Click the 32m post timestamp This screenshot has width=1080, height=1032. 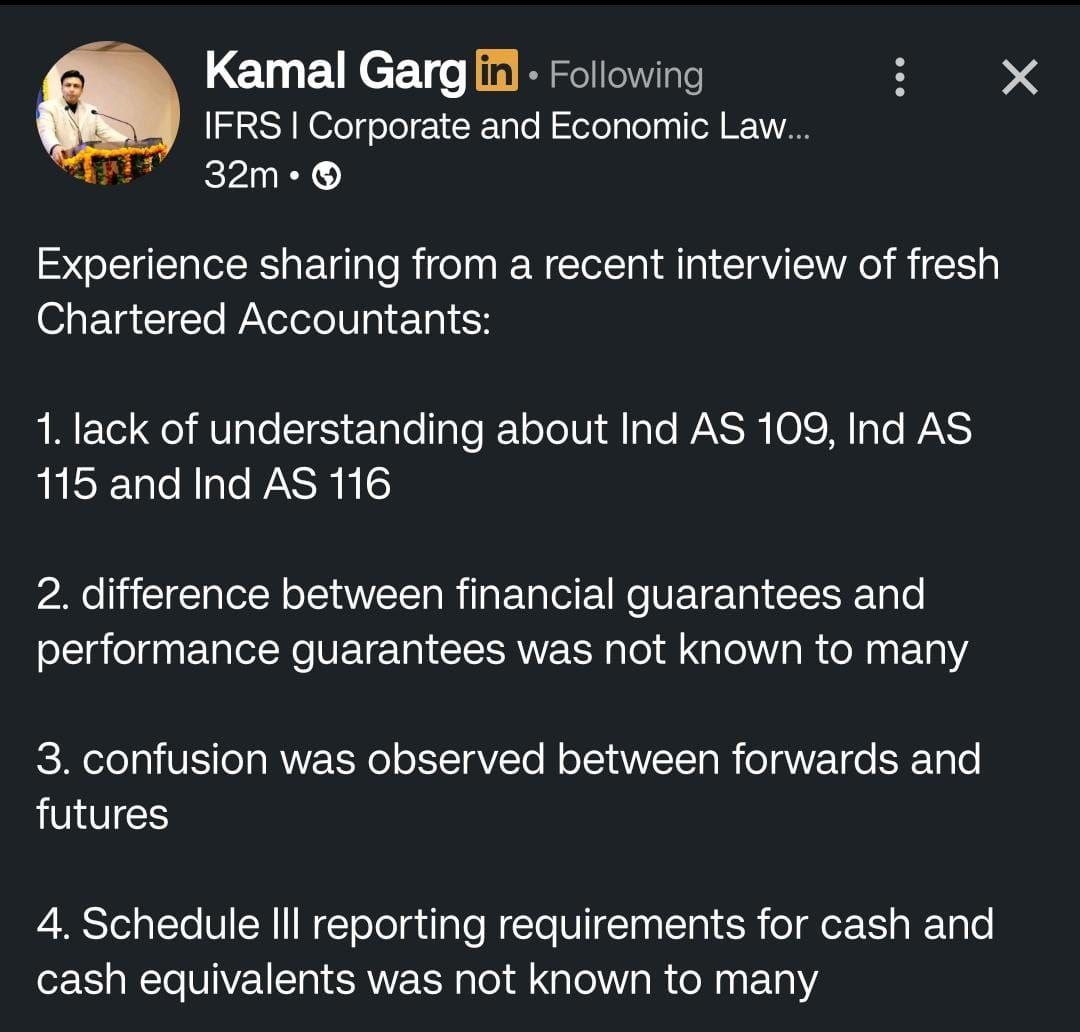click(x=240, y=176)
